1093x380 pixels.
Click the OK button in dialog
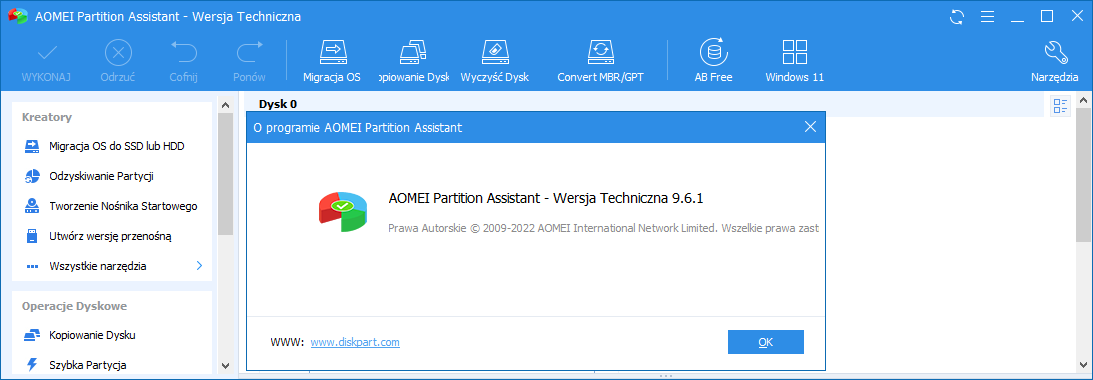point(765,342)
